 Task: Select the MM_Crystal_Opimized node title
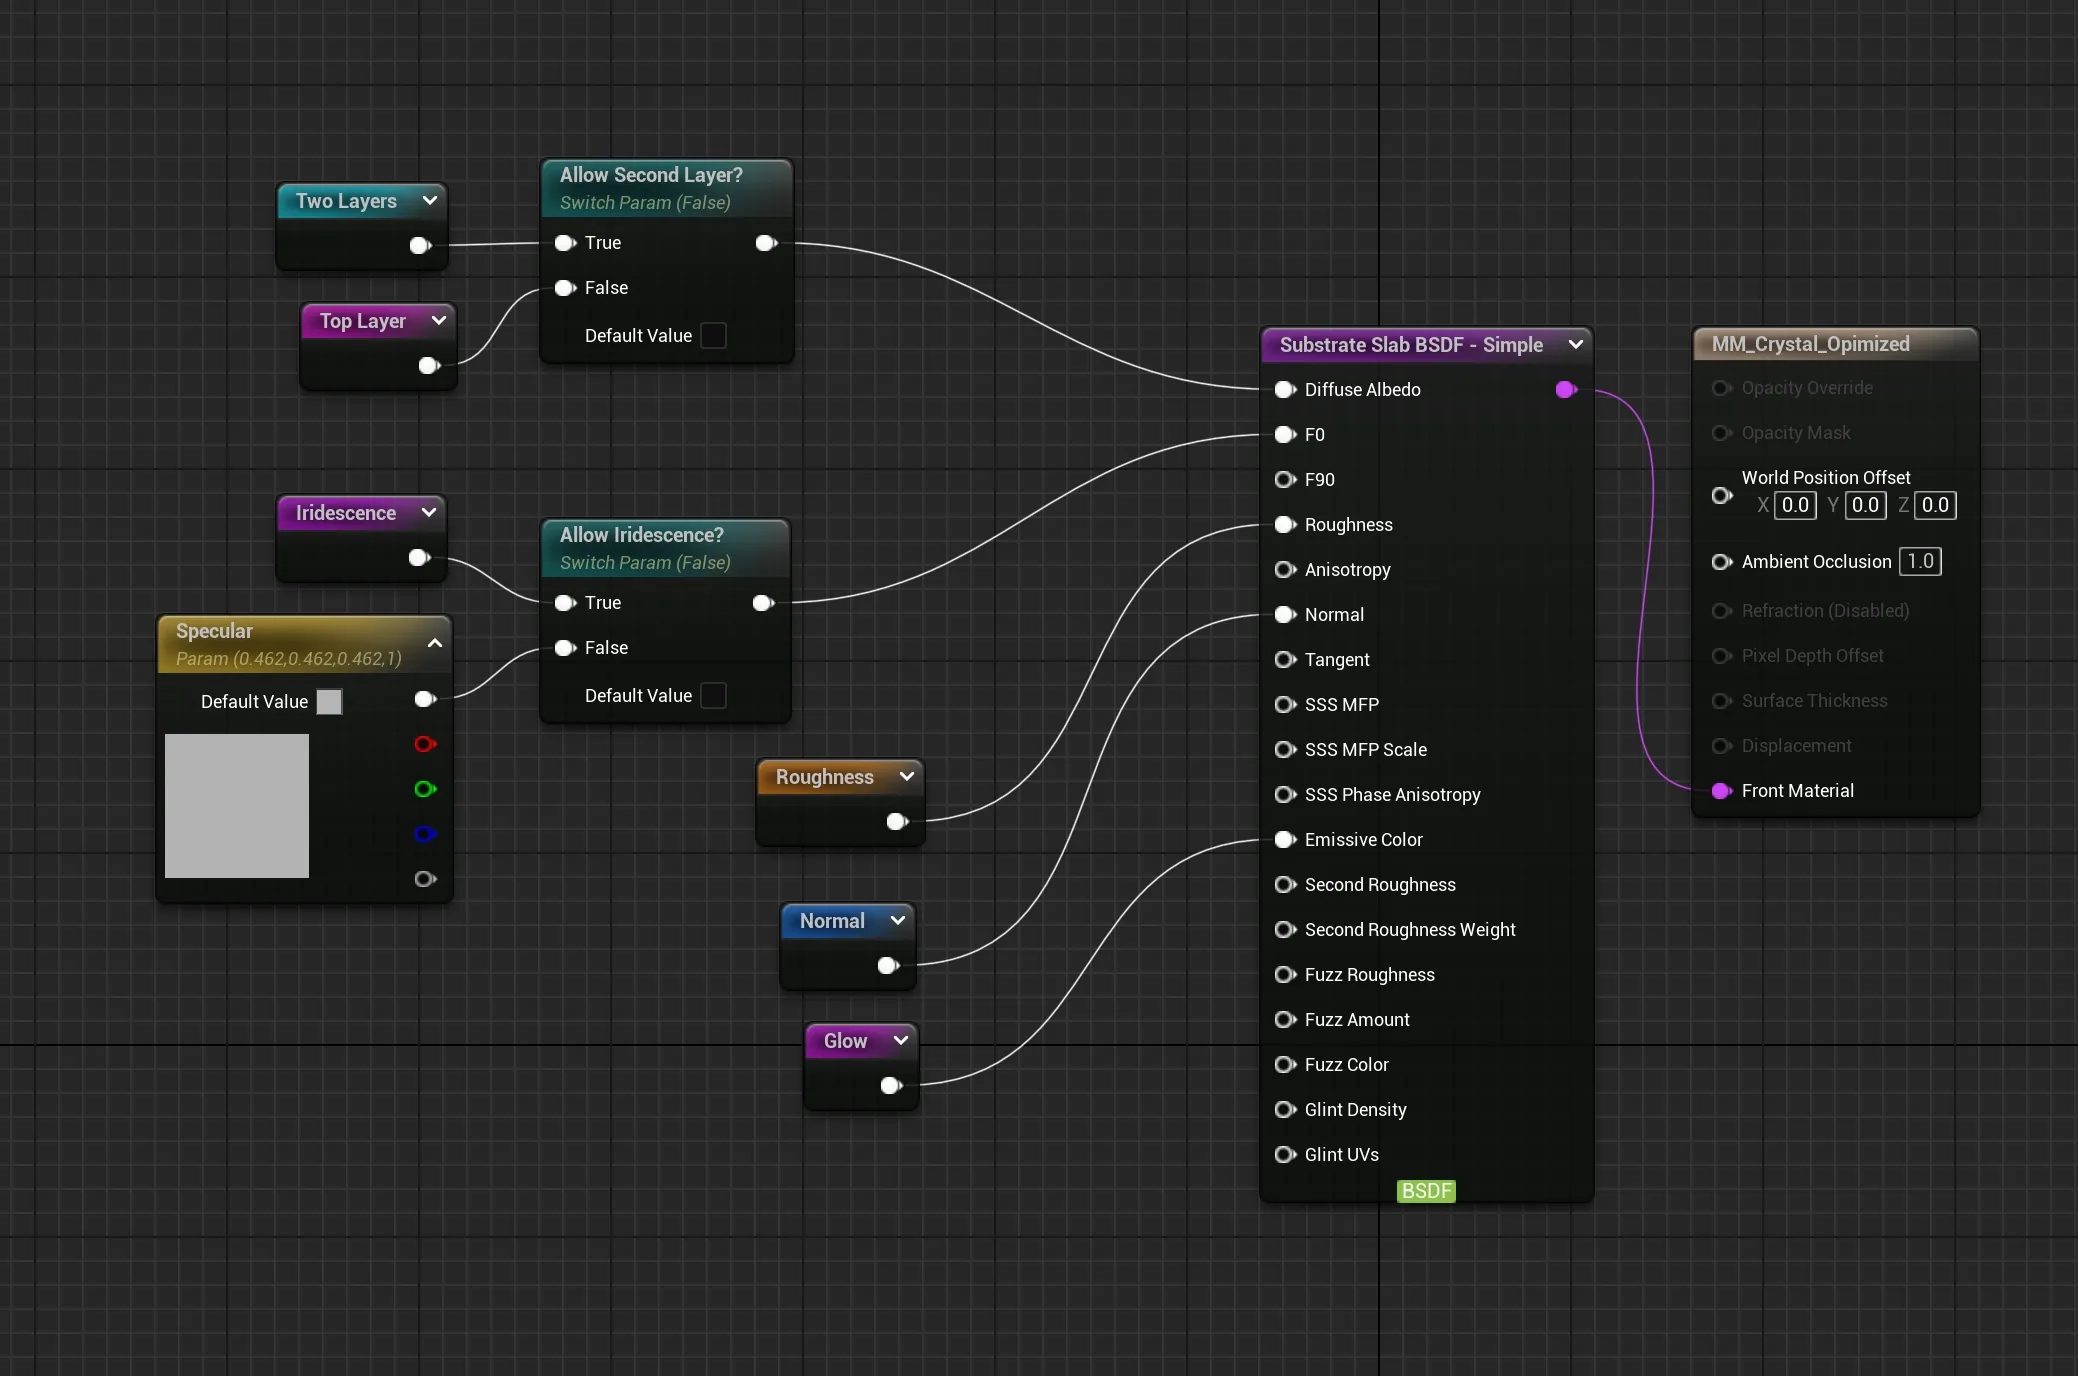[1810, 344]
